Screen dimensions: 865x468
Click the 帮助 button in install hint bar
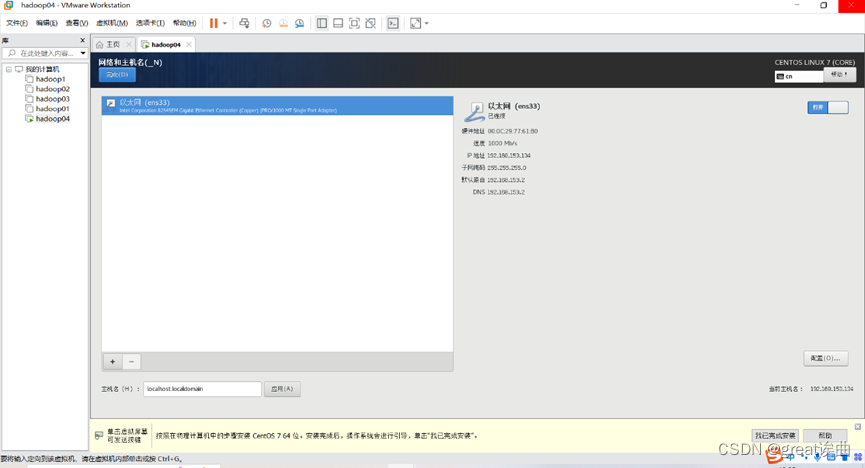(825, 435)
